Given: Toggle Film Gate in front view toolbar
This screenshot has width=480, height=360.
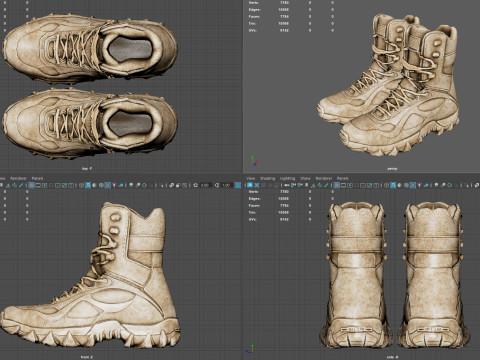Looking at the screenshot, I should (38, 185).
